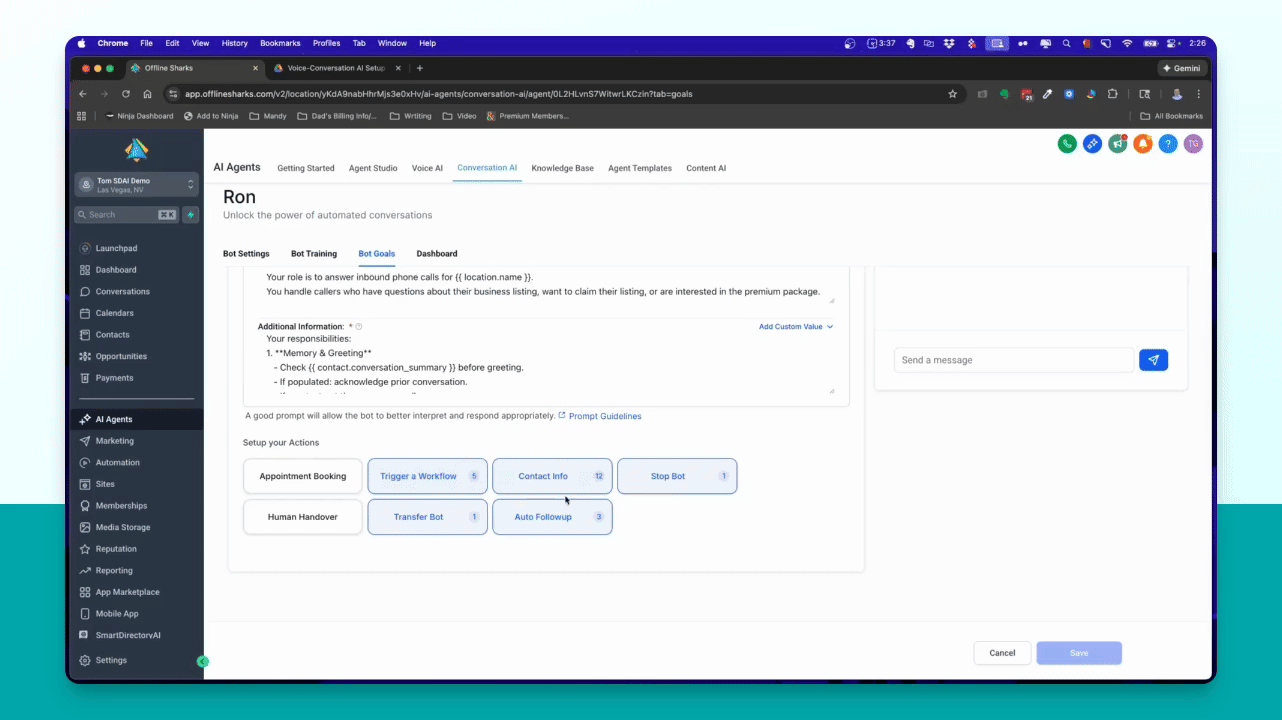Viewport: 1282px width, 720px height.
Task: Expand the Tom SDAI Demo location switcher
Action: [136, 185]
